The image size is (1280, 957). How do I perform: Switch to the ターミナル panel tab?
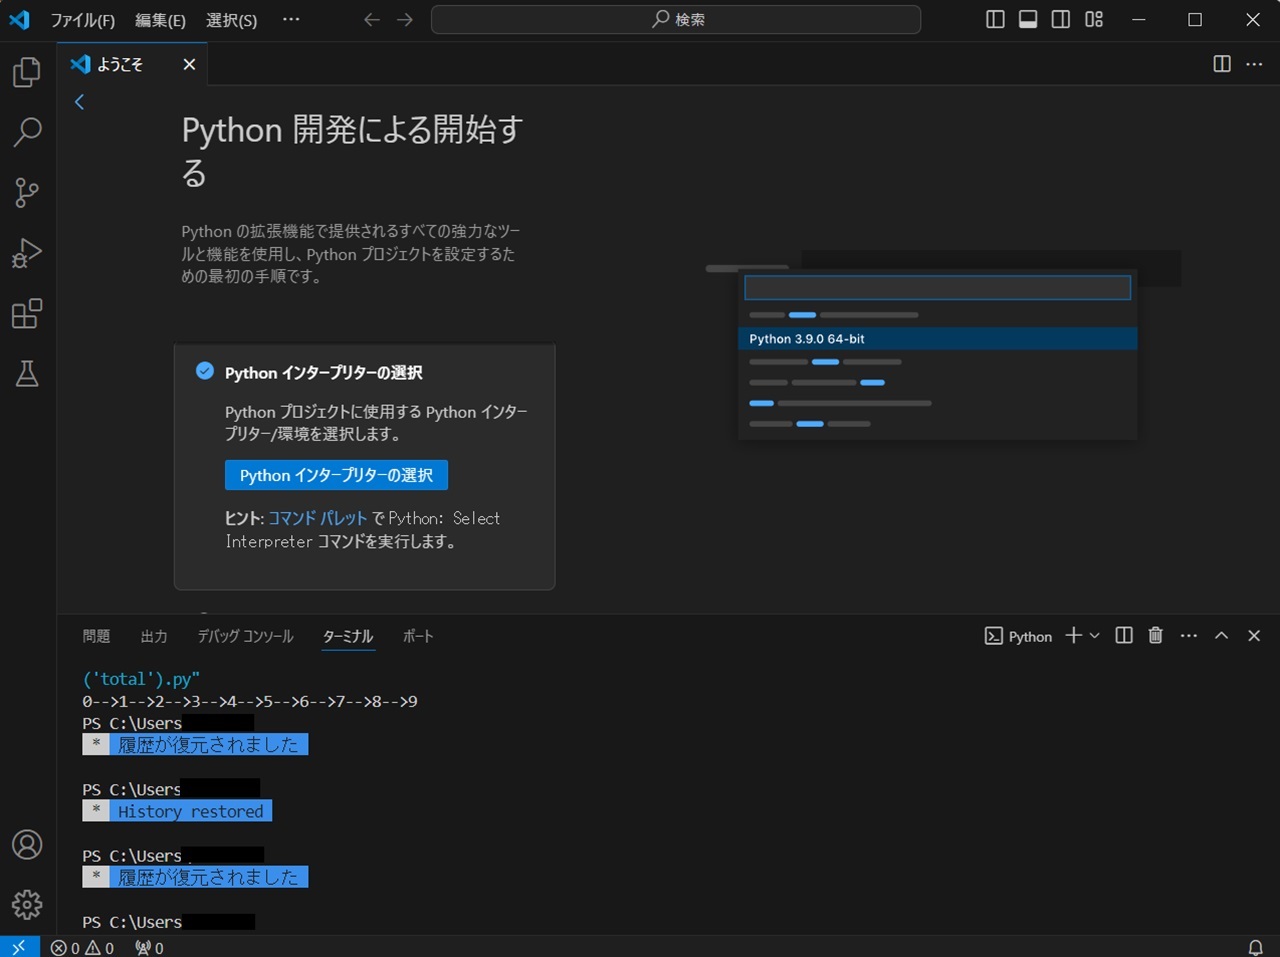(348, 636)
